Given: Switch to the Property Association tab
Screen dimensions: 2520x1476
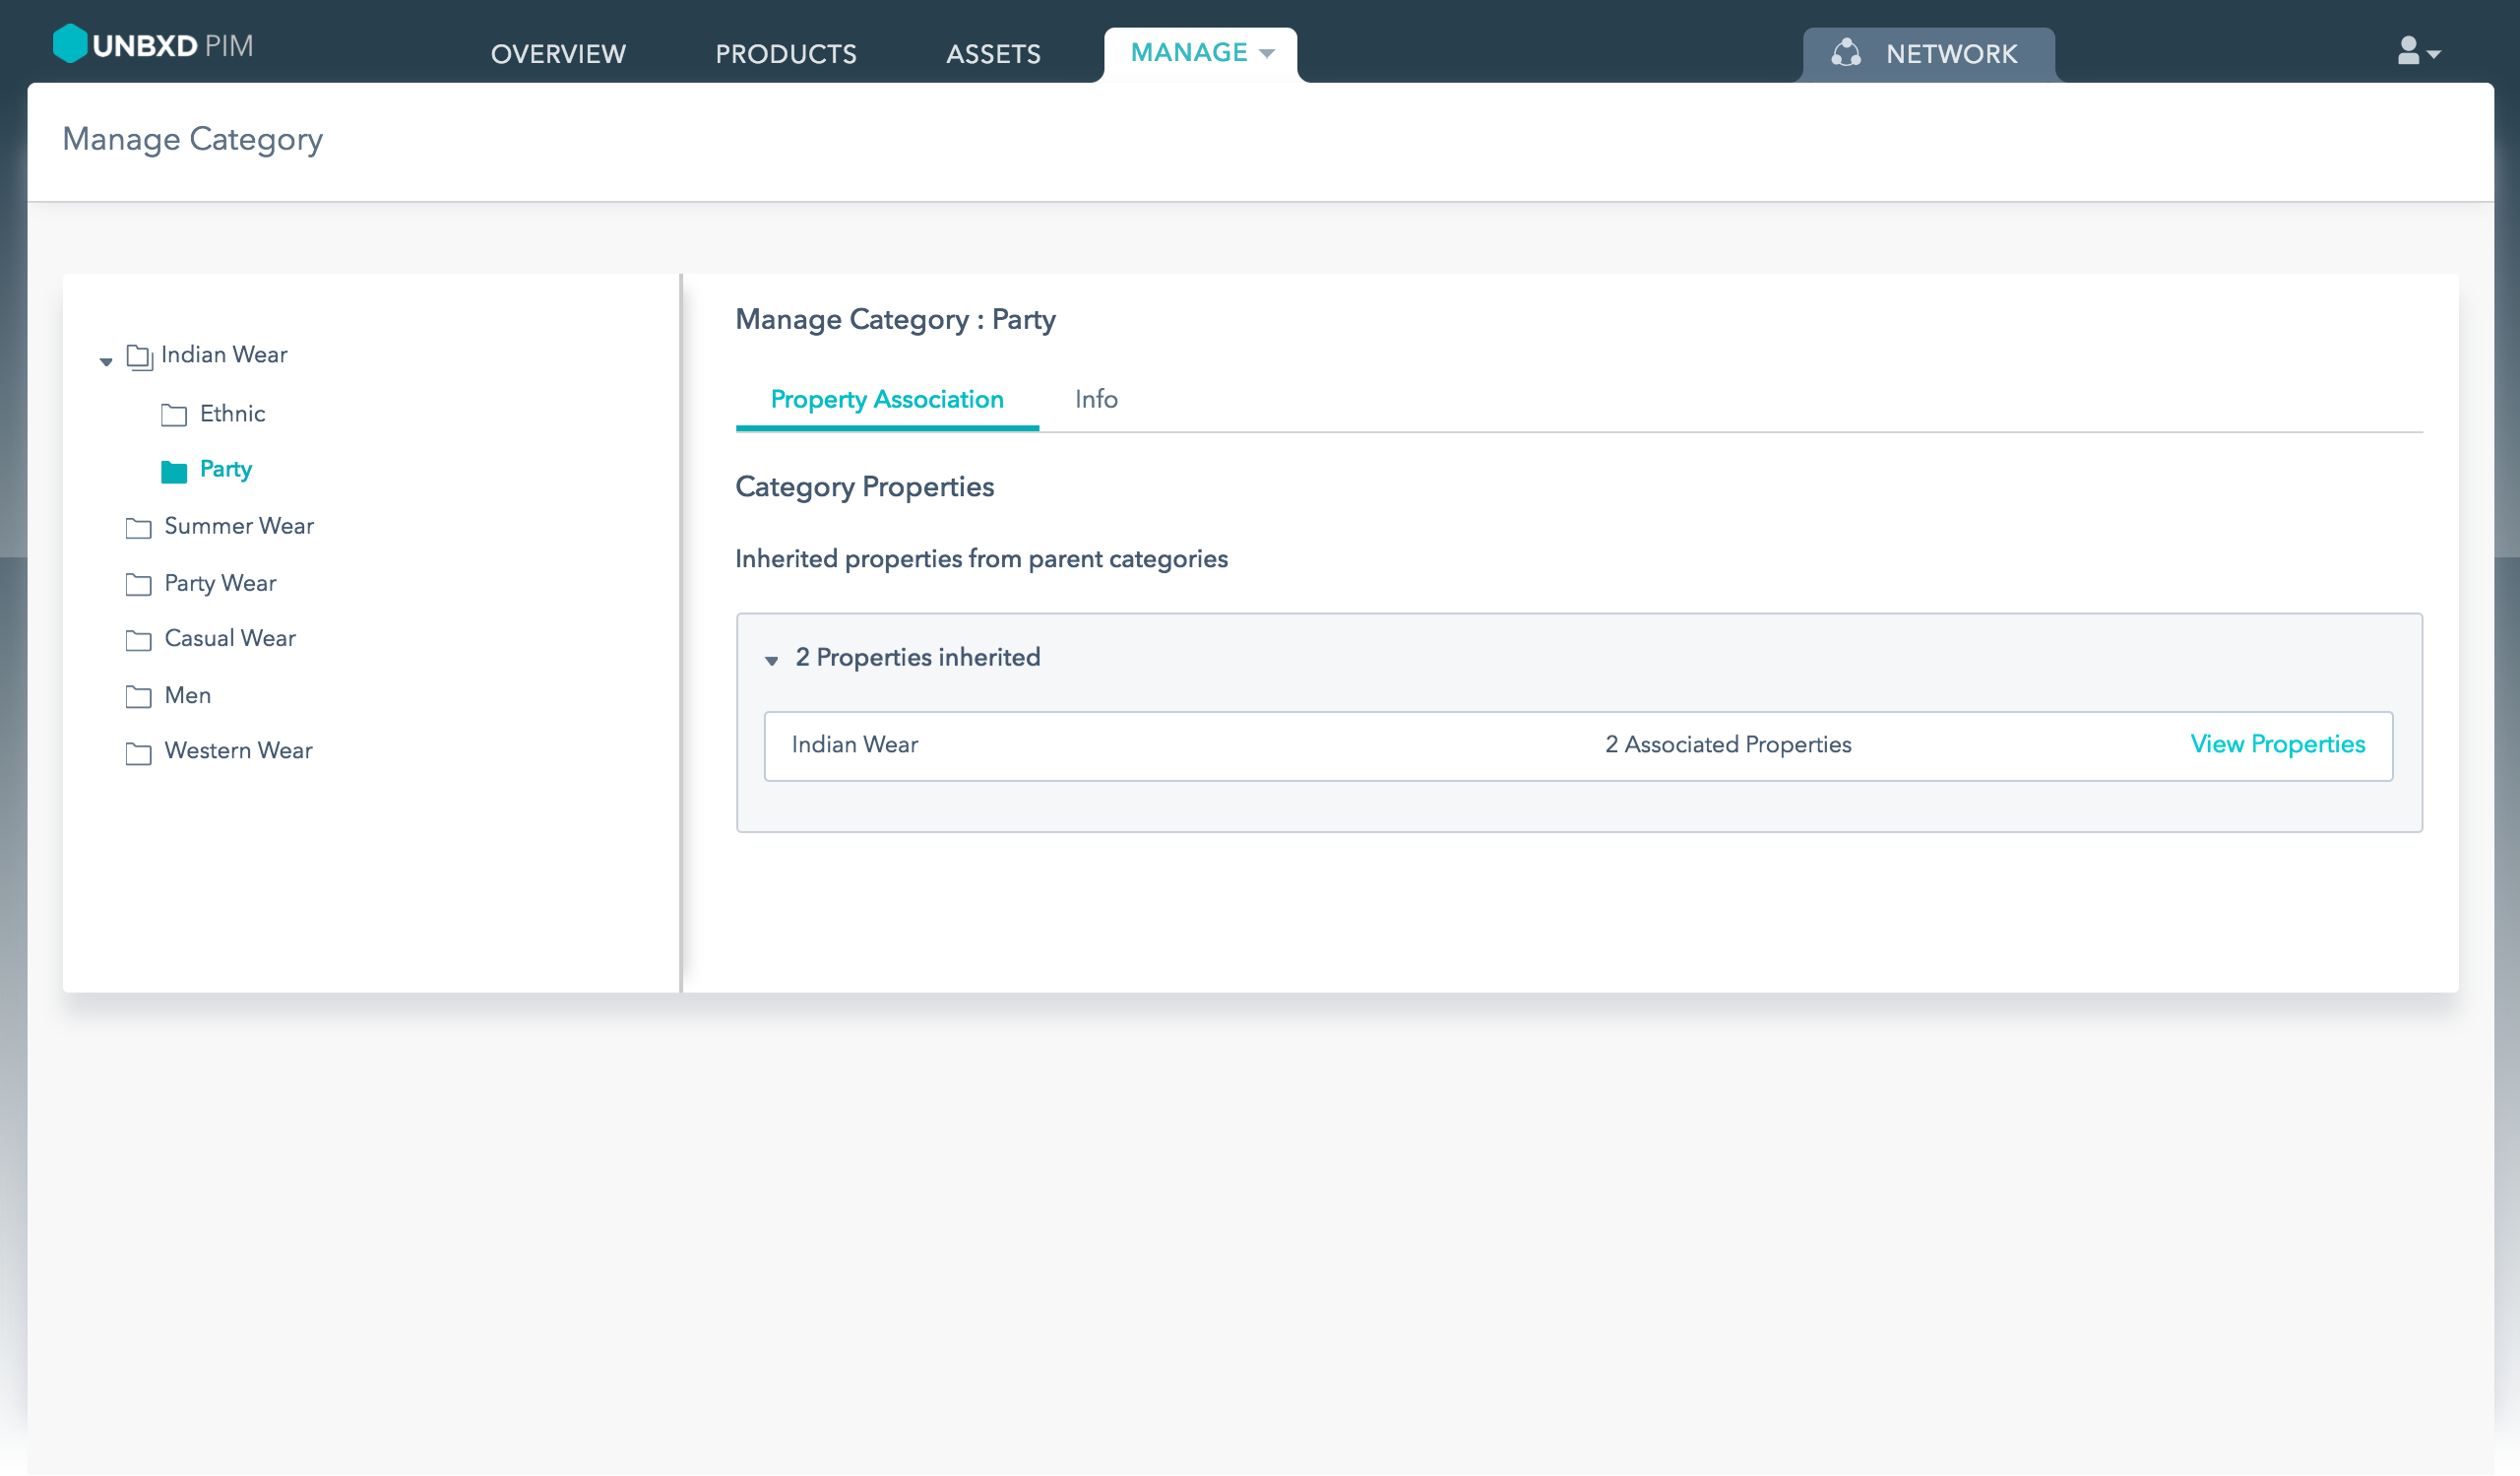Looking at the screenshot, I should [x=887, y=400].
